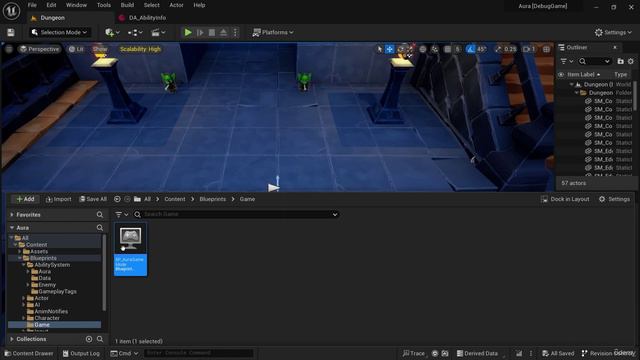Change the scale snap value 0.25
Screen dimensions: 640x360
click(x=510, y=49)
